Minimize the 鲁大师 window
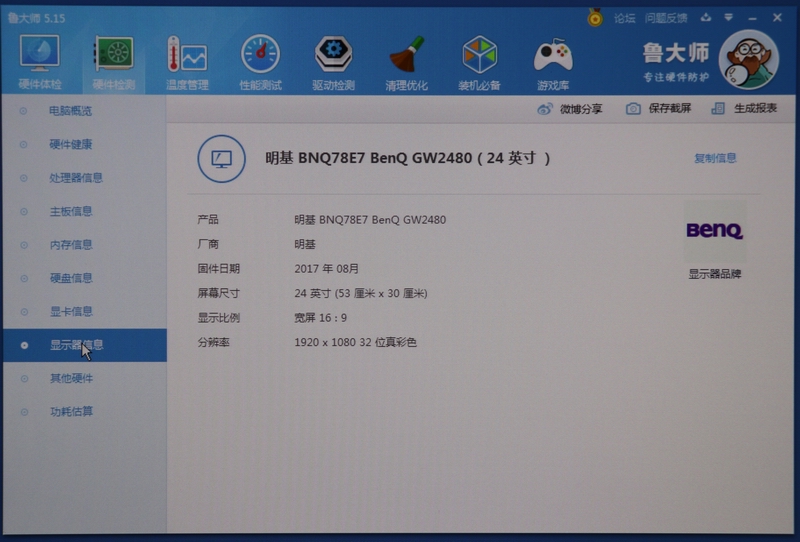Screen dimensions: 800x542 point(753,18)
